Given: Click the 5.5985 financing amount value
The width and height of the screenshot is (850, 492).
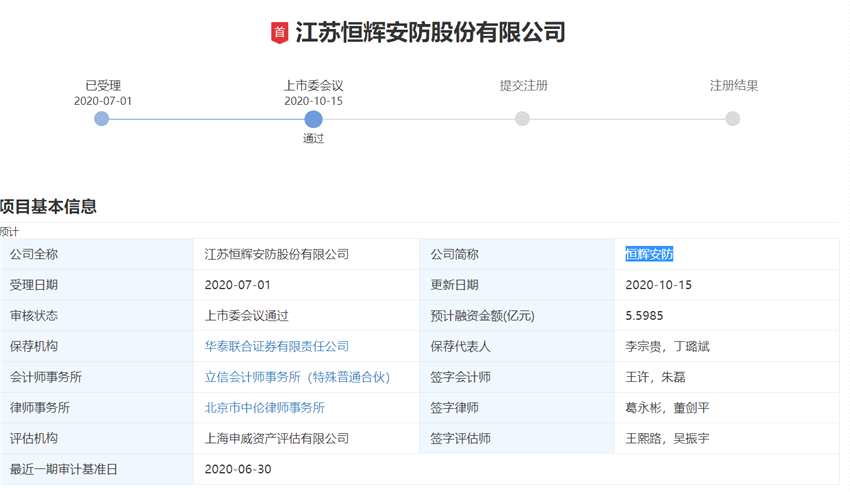Looking at the screenshot, I should (x=644, y=316).
